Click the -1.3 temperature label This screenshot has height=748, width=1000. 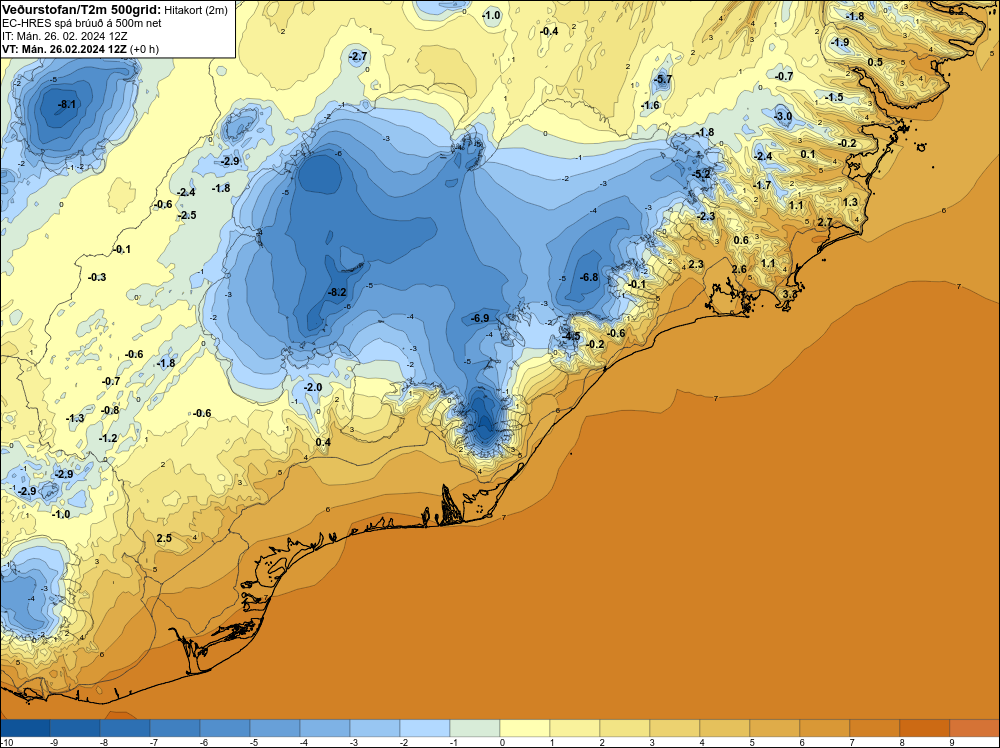75,418
